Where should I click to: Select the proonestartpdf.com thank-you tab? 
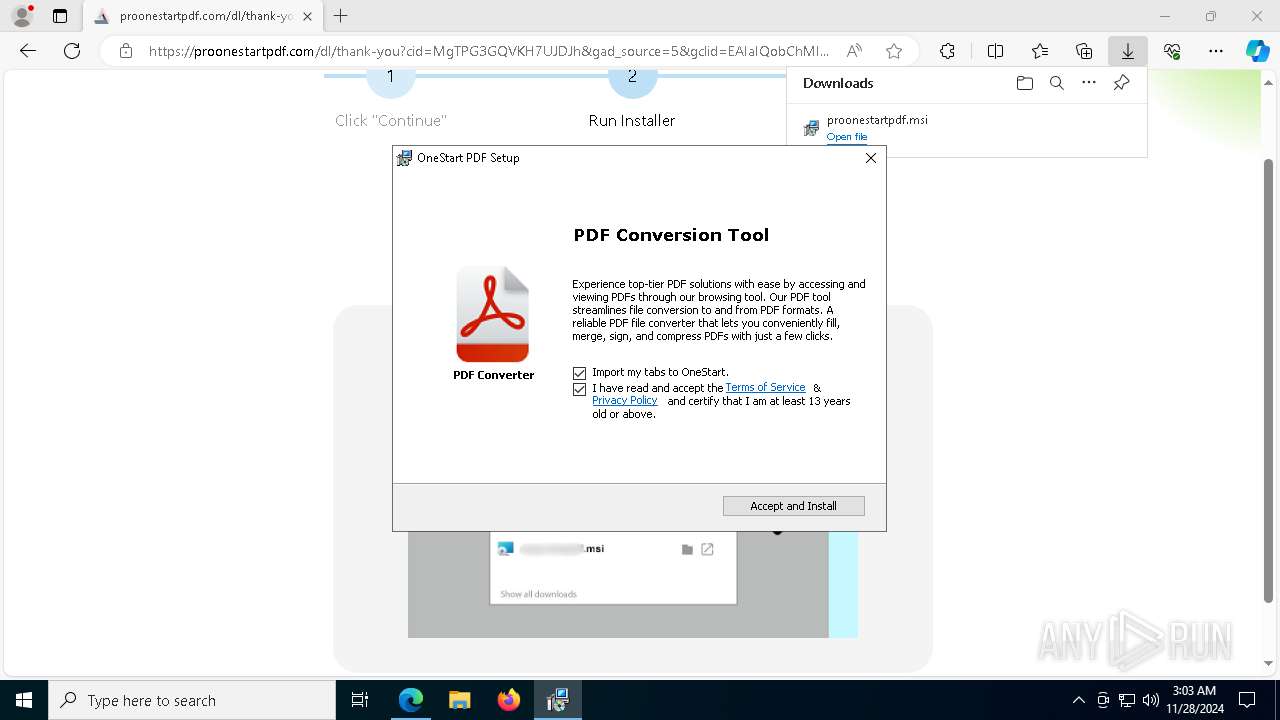click(204, 16)
